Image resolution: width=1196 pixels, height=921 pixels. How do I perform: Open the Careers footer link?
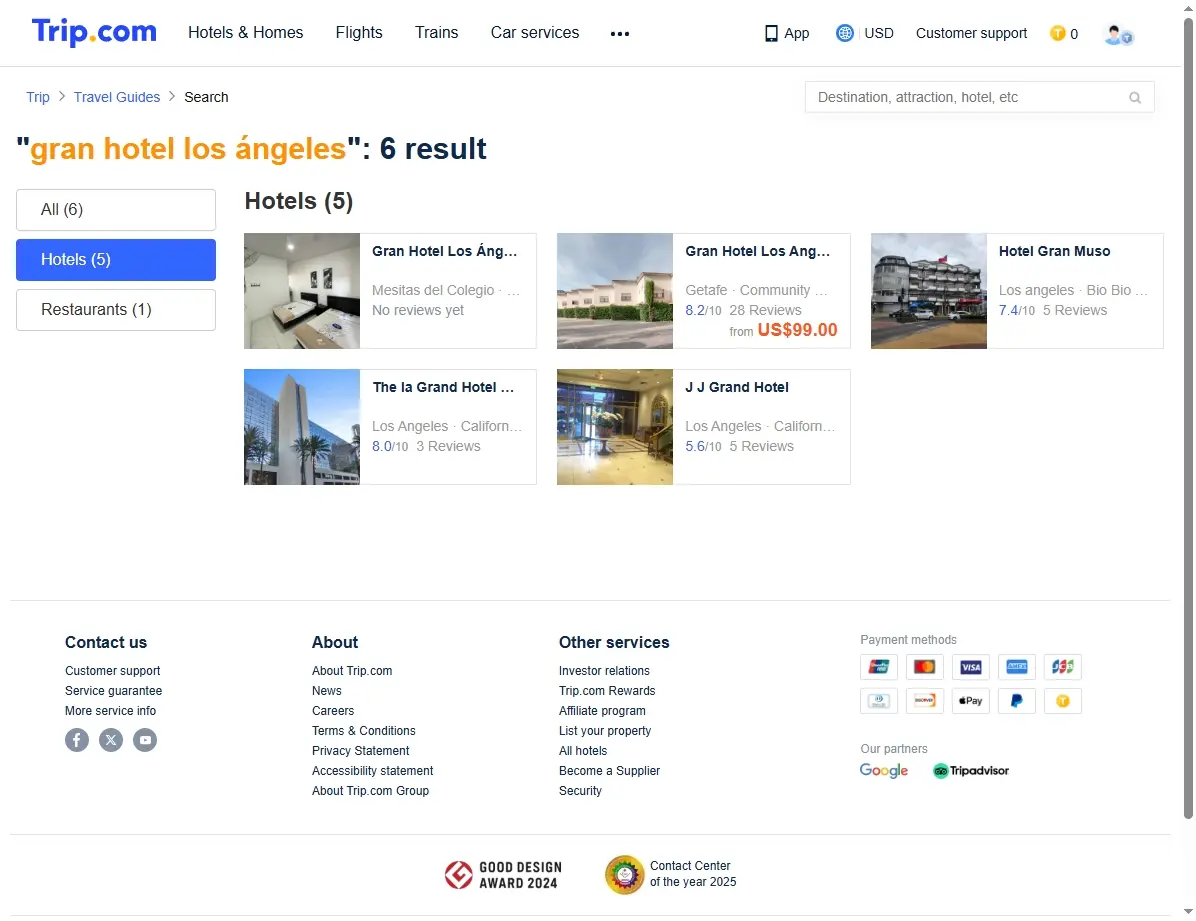click(x=333, y=710)
